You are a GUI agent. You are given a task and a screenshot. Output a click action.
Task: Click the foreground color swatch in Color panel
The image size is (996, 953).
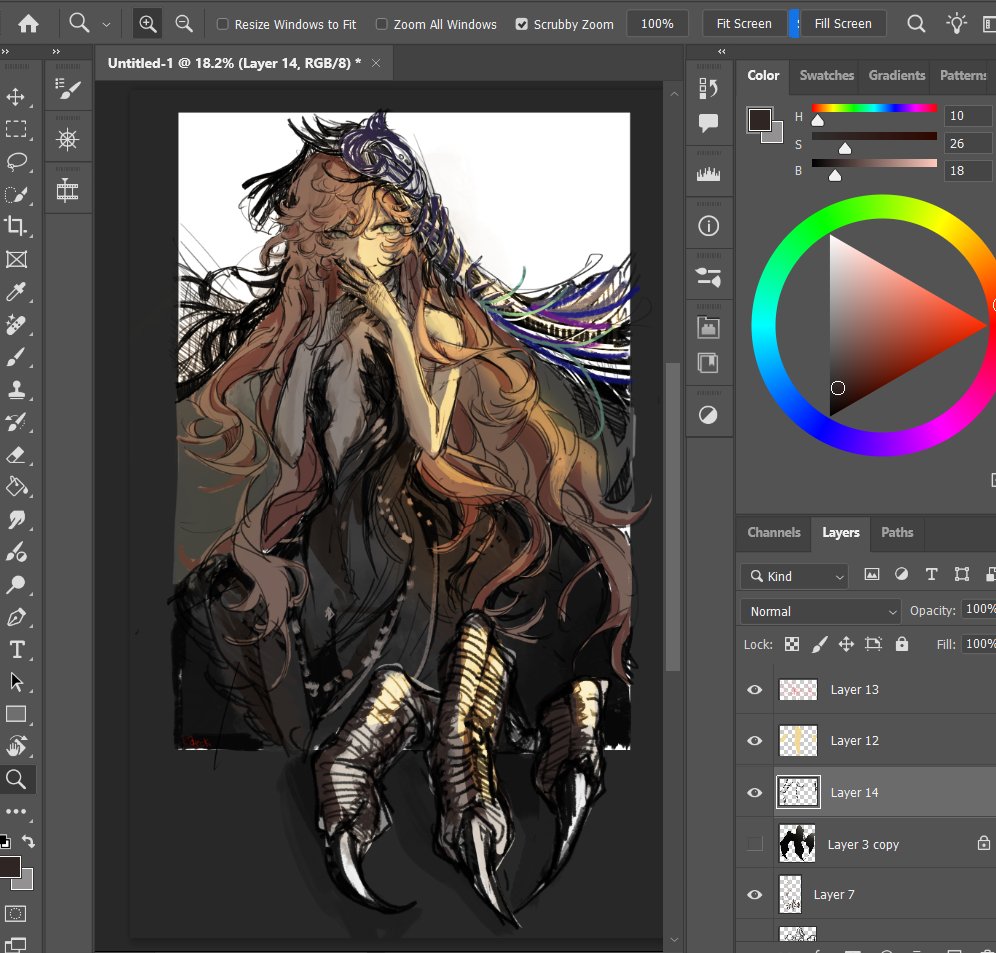tap(759, 119)
